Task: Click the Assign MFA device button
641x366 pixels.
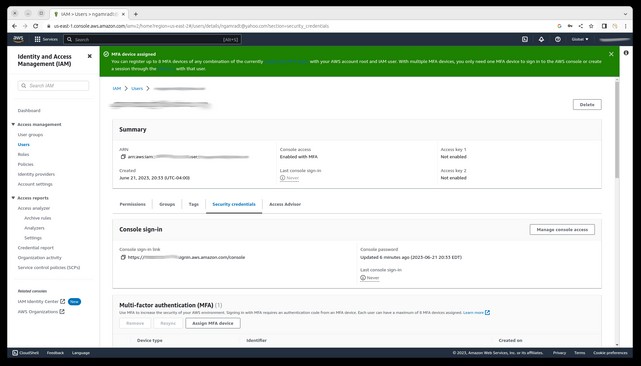Action: pyautogui.click(x=213, y=323)
